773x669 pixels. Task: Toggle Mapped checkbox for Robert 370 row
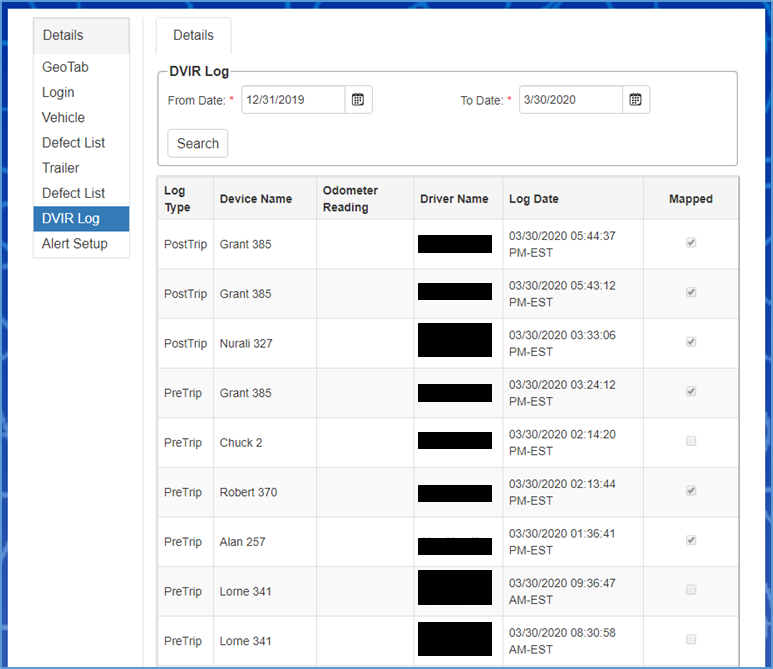(691, 491)
